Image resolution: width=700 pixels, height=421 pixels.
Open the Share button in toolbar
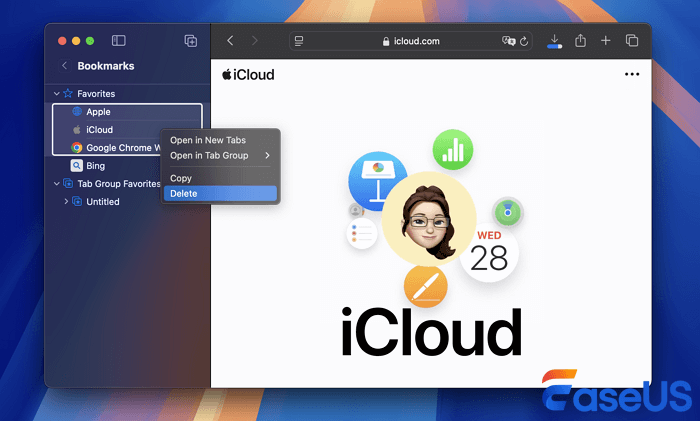(x=581, y=41)
